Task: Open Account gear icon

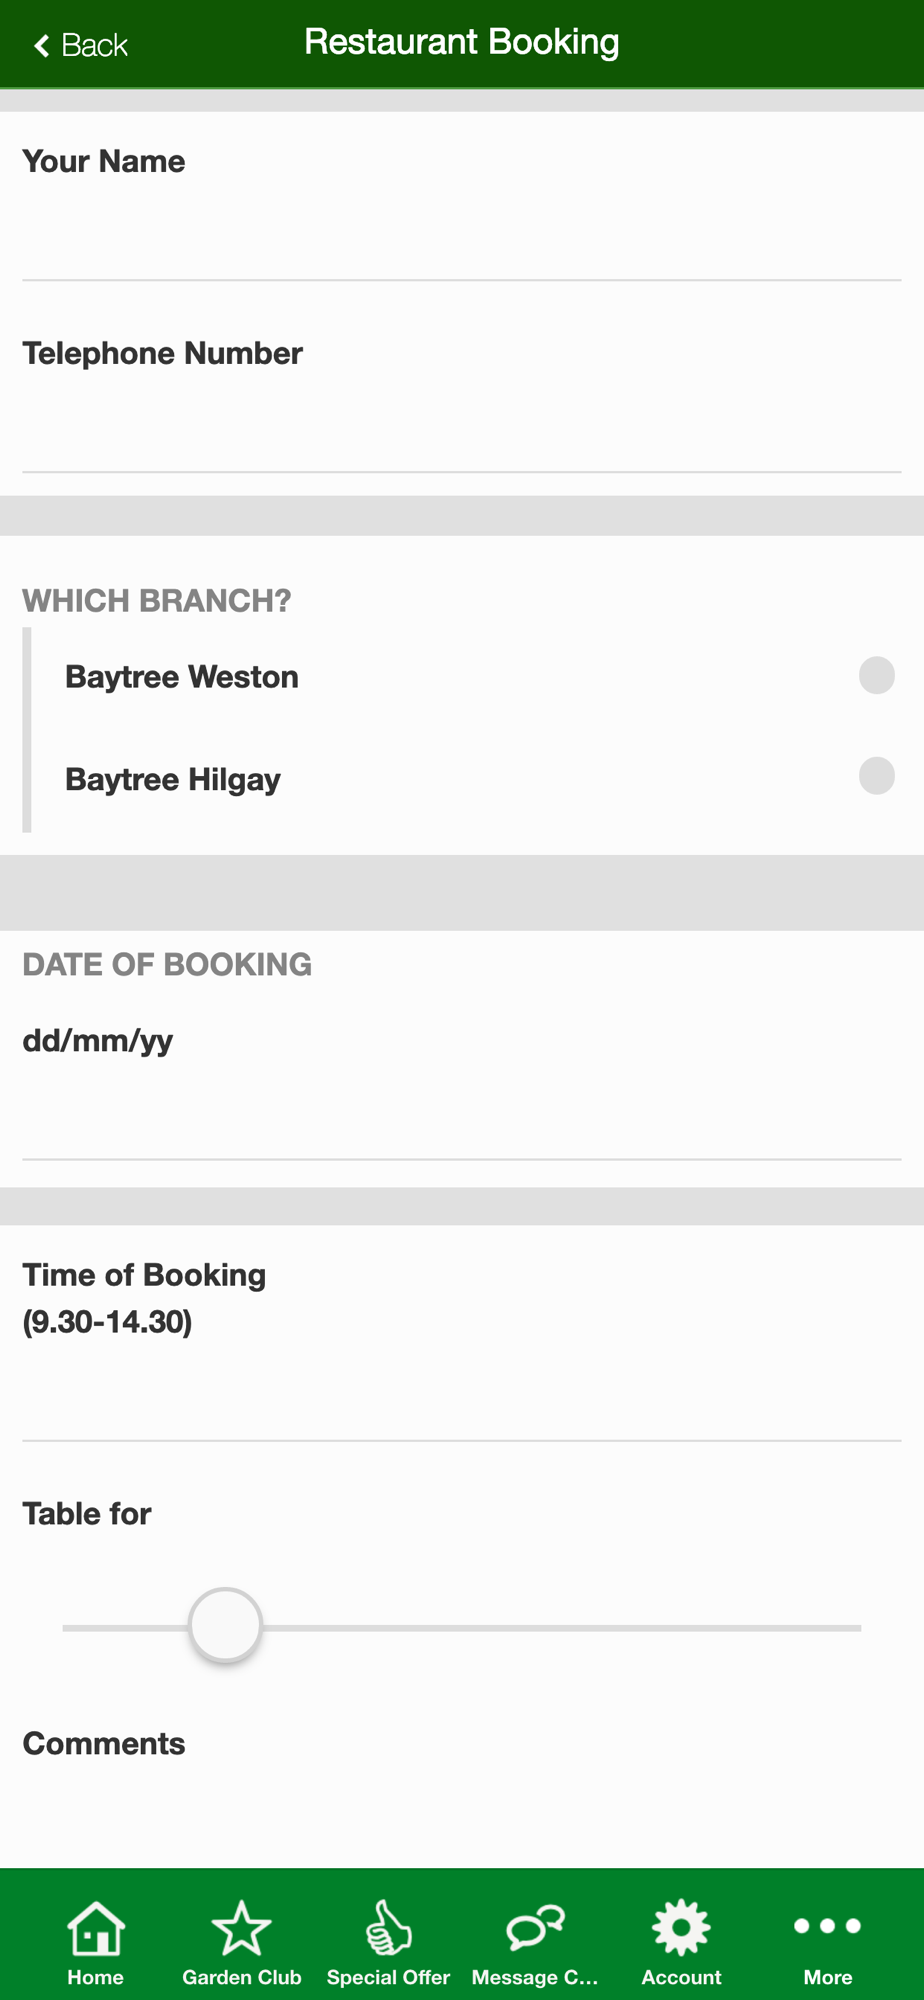Action: pos(681,1927)
